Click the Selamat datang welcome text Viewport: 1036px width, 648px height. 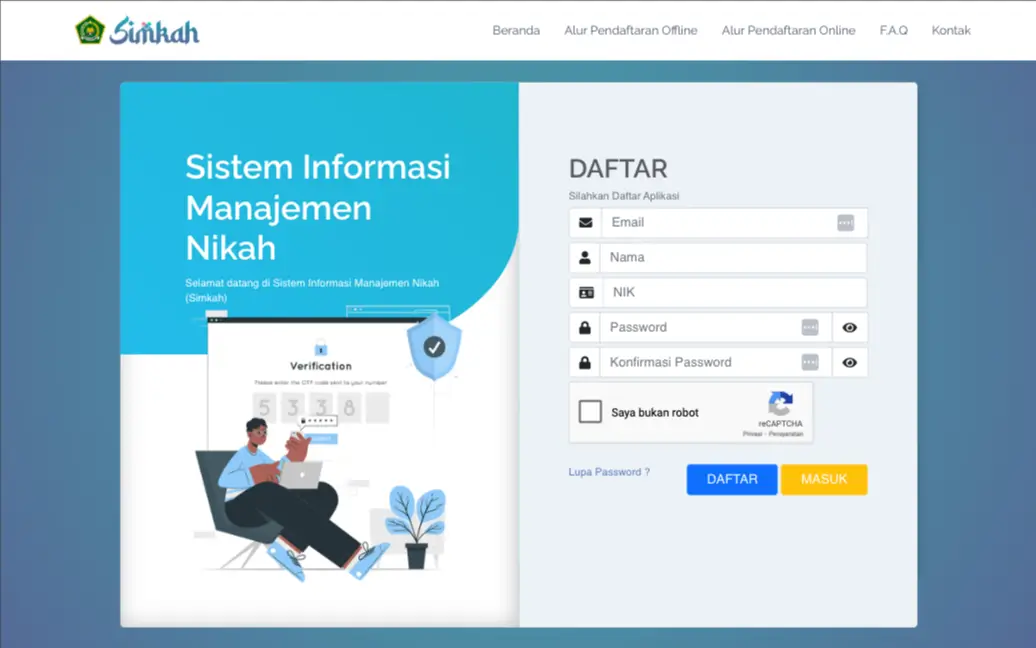312,291
